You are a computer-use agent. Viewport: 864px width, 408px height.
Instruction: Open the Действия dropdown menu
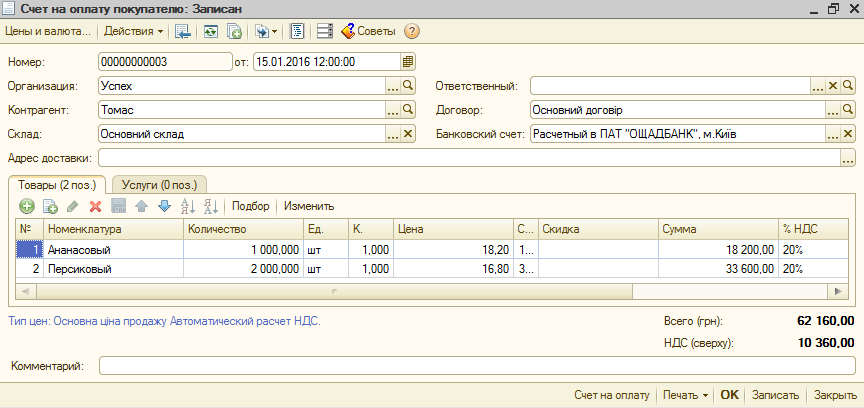[134, 31]
